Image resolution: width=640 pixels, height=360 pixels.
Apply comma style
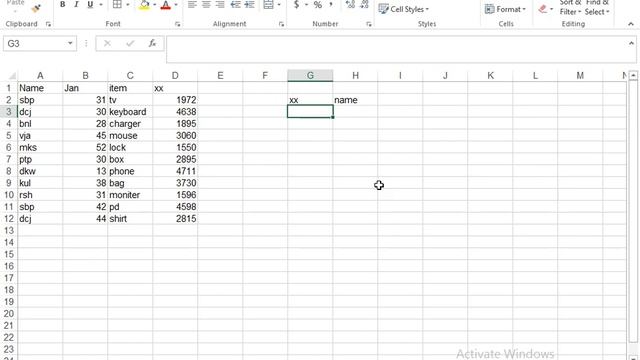point(331,5)
